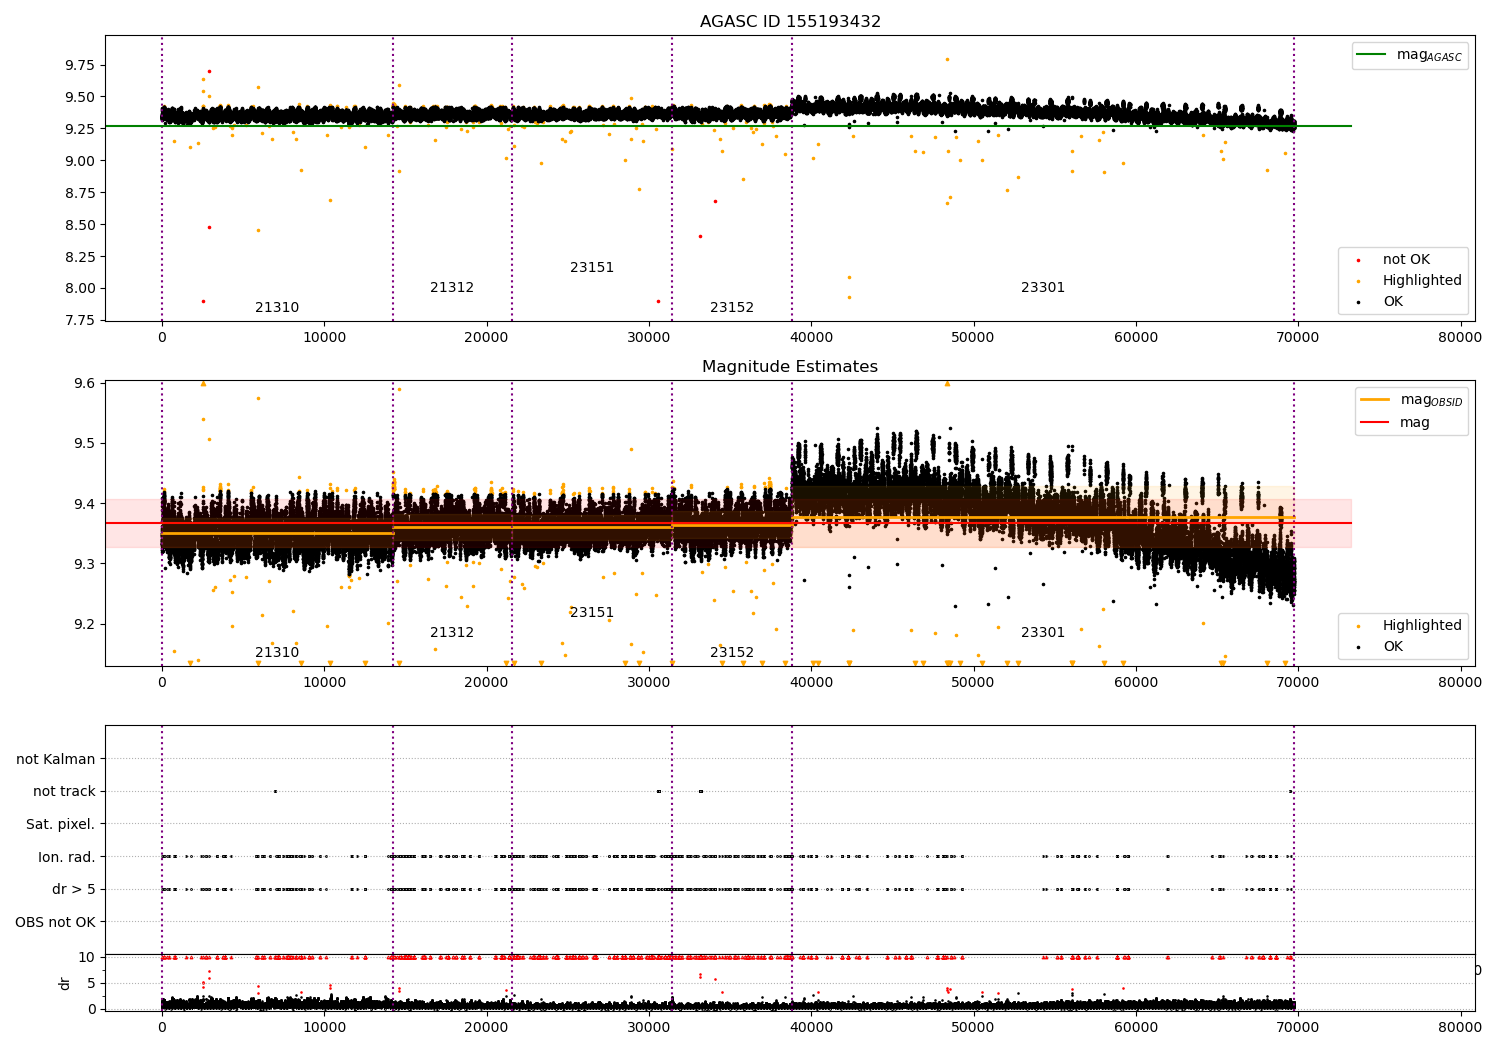Click the 5 tick on the dr axis
The width and height of the screenshot is (1500, 1050).
(92, 983)
